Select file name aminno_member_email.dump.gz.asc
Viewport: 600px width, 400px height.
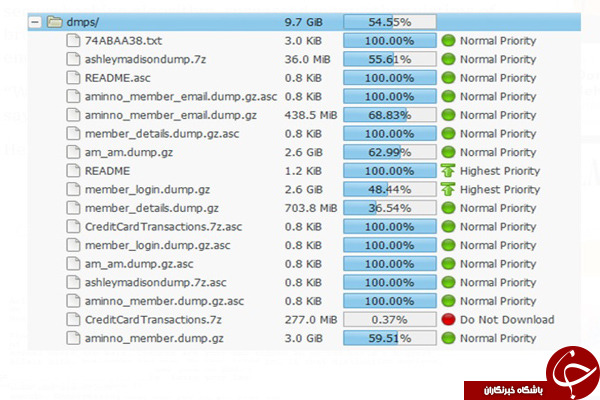pos(181,97)
